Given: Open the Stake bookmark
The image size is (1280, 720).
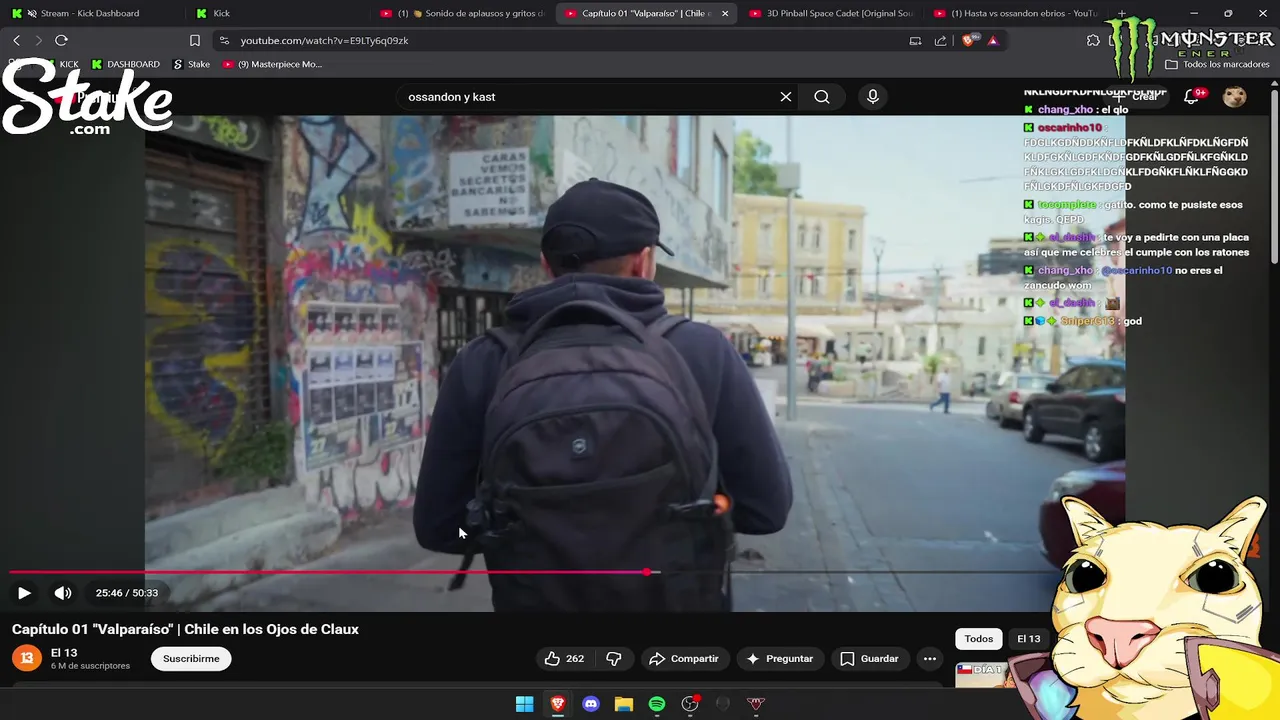Looking at the screenshot, I should (192, 64).
